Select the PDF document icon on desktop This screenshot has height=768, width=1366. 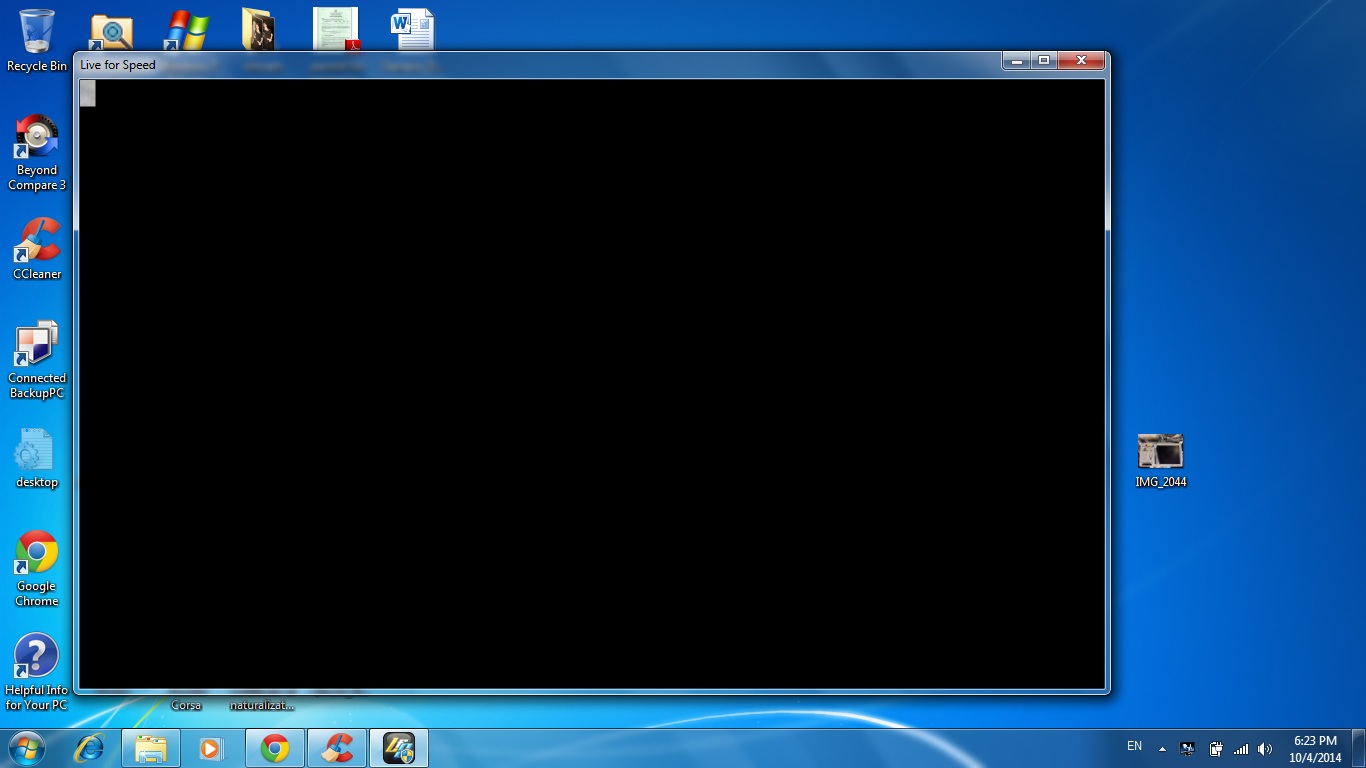[337, 29]
